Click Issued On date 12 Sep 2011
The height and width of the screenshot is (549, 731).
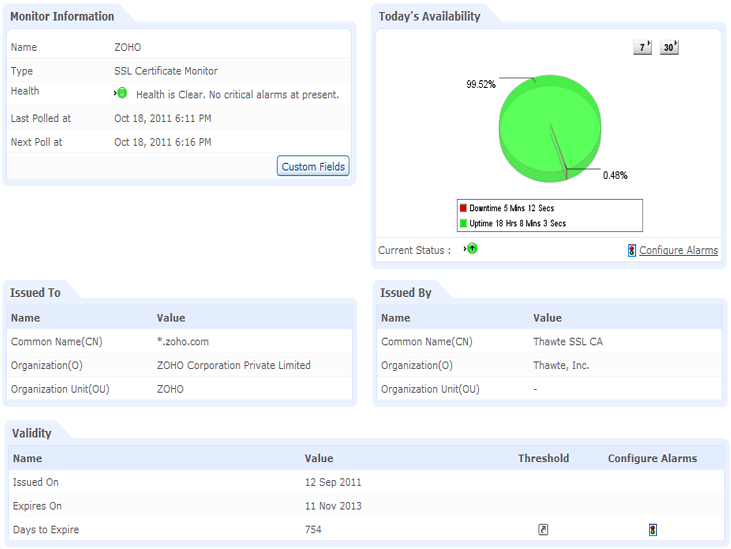click(333, 482)
